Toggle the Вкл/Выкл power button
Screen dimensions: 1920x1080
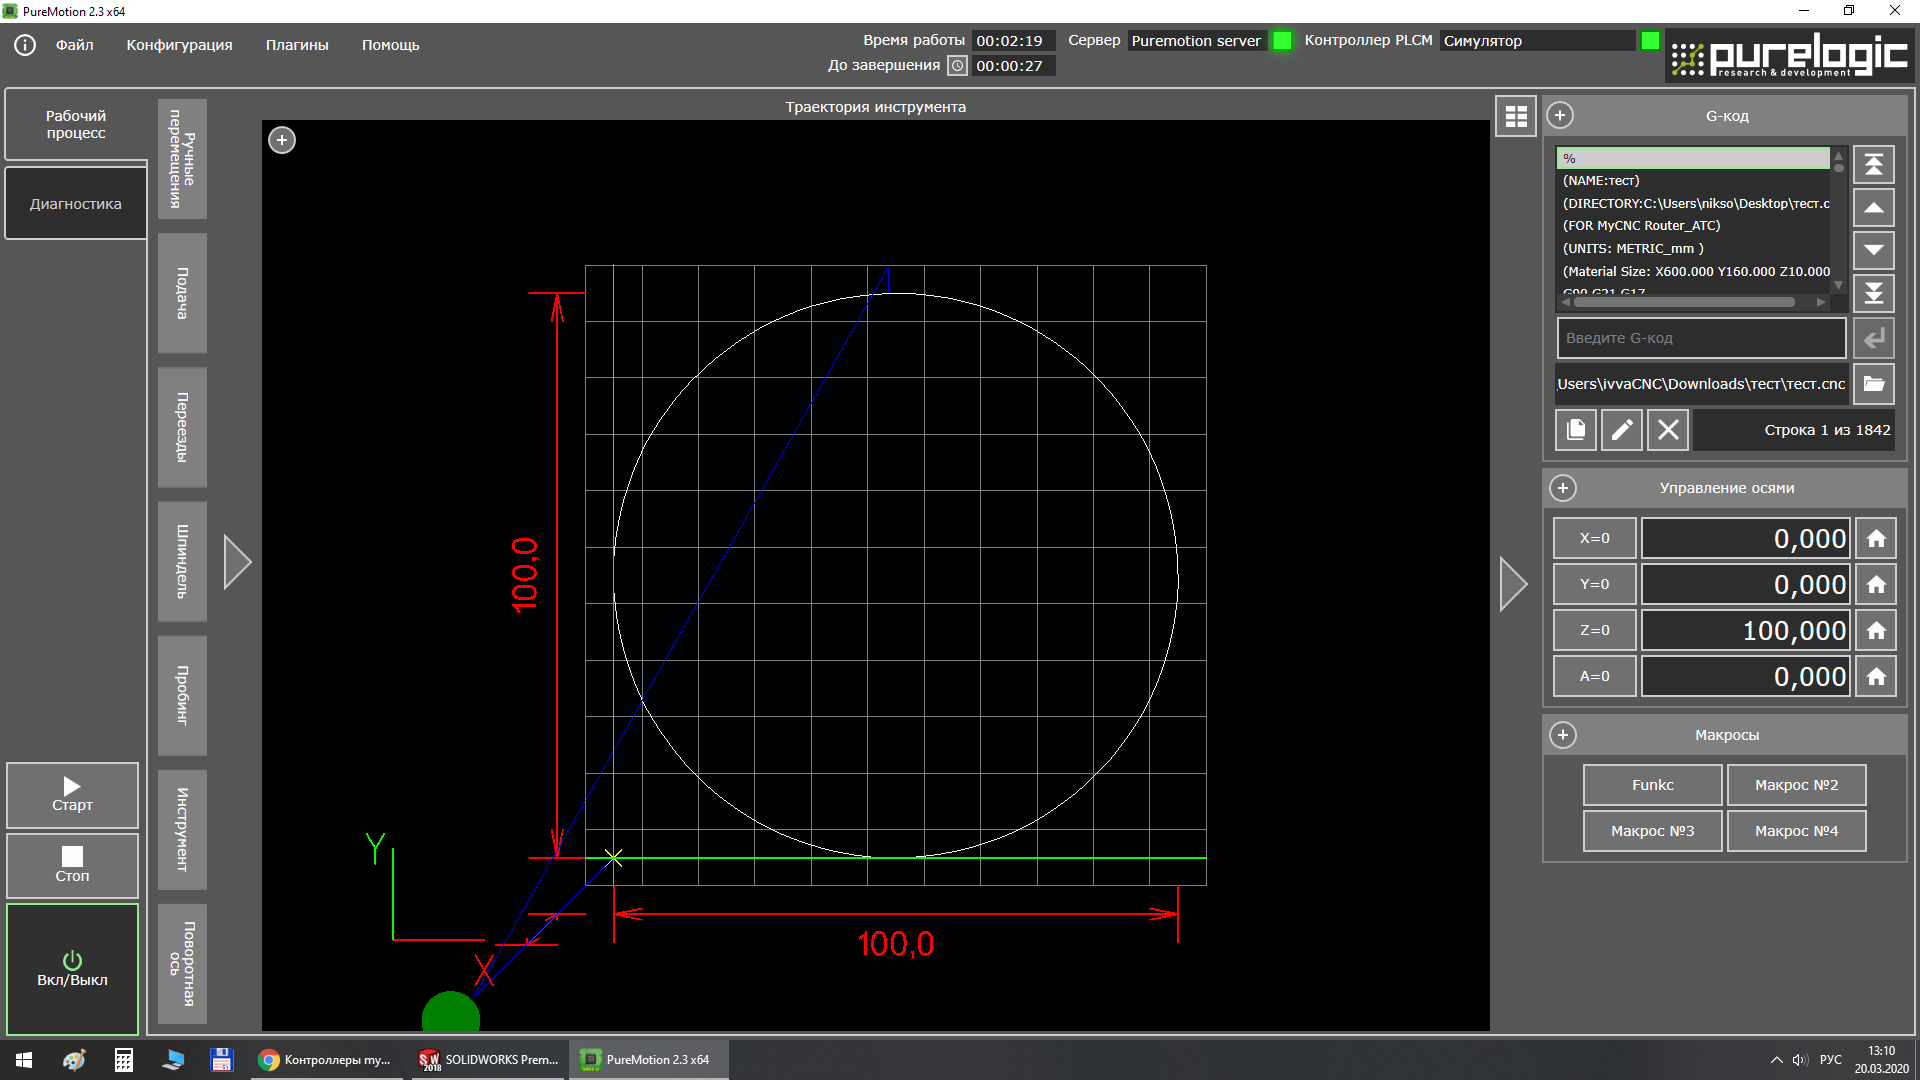[72, 968]
